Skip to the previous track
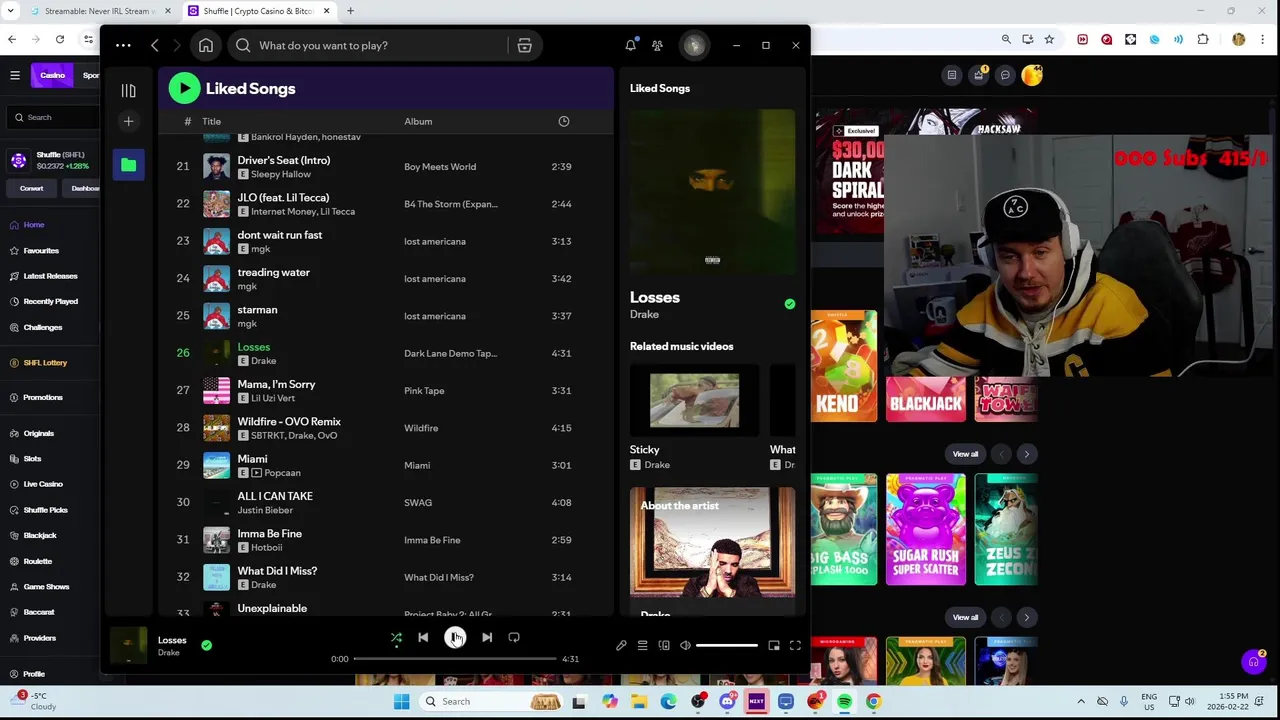Image resolution: width=1280 pixels, height=720 pixels. click(x=423, y=637)
